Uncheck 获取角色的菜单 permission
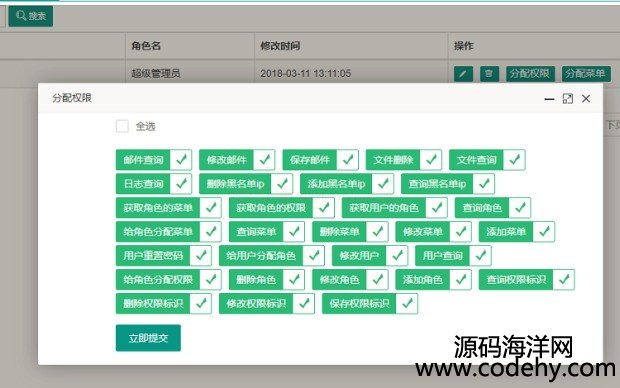620x388 pixels. click(168, 208)
